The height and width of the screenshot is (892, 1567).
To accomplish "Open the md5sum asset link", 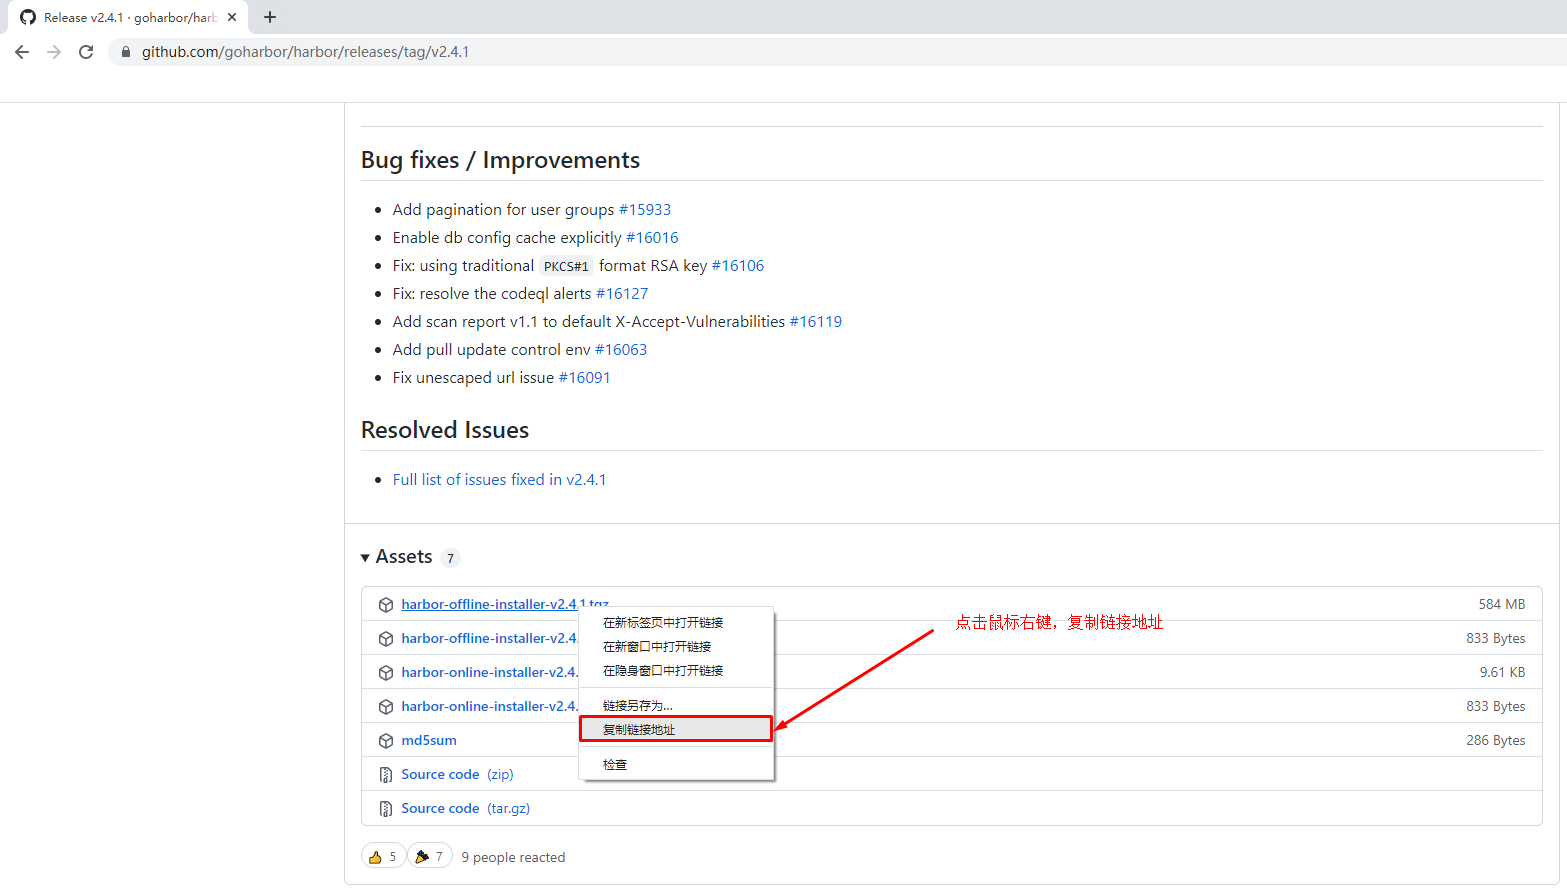I will pos(429,741).
